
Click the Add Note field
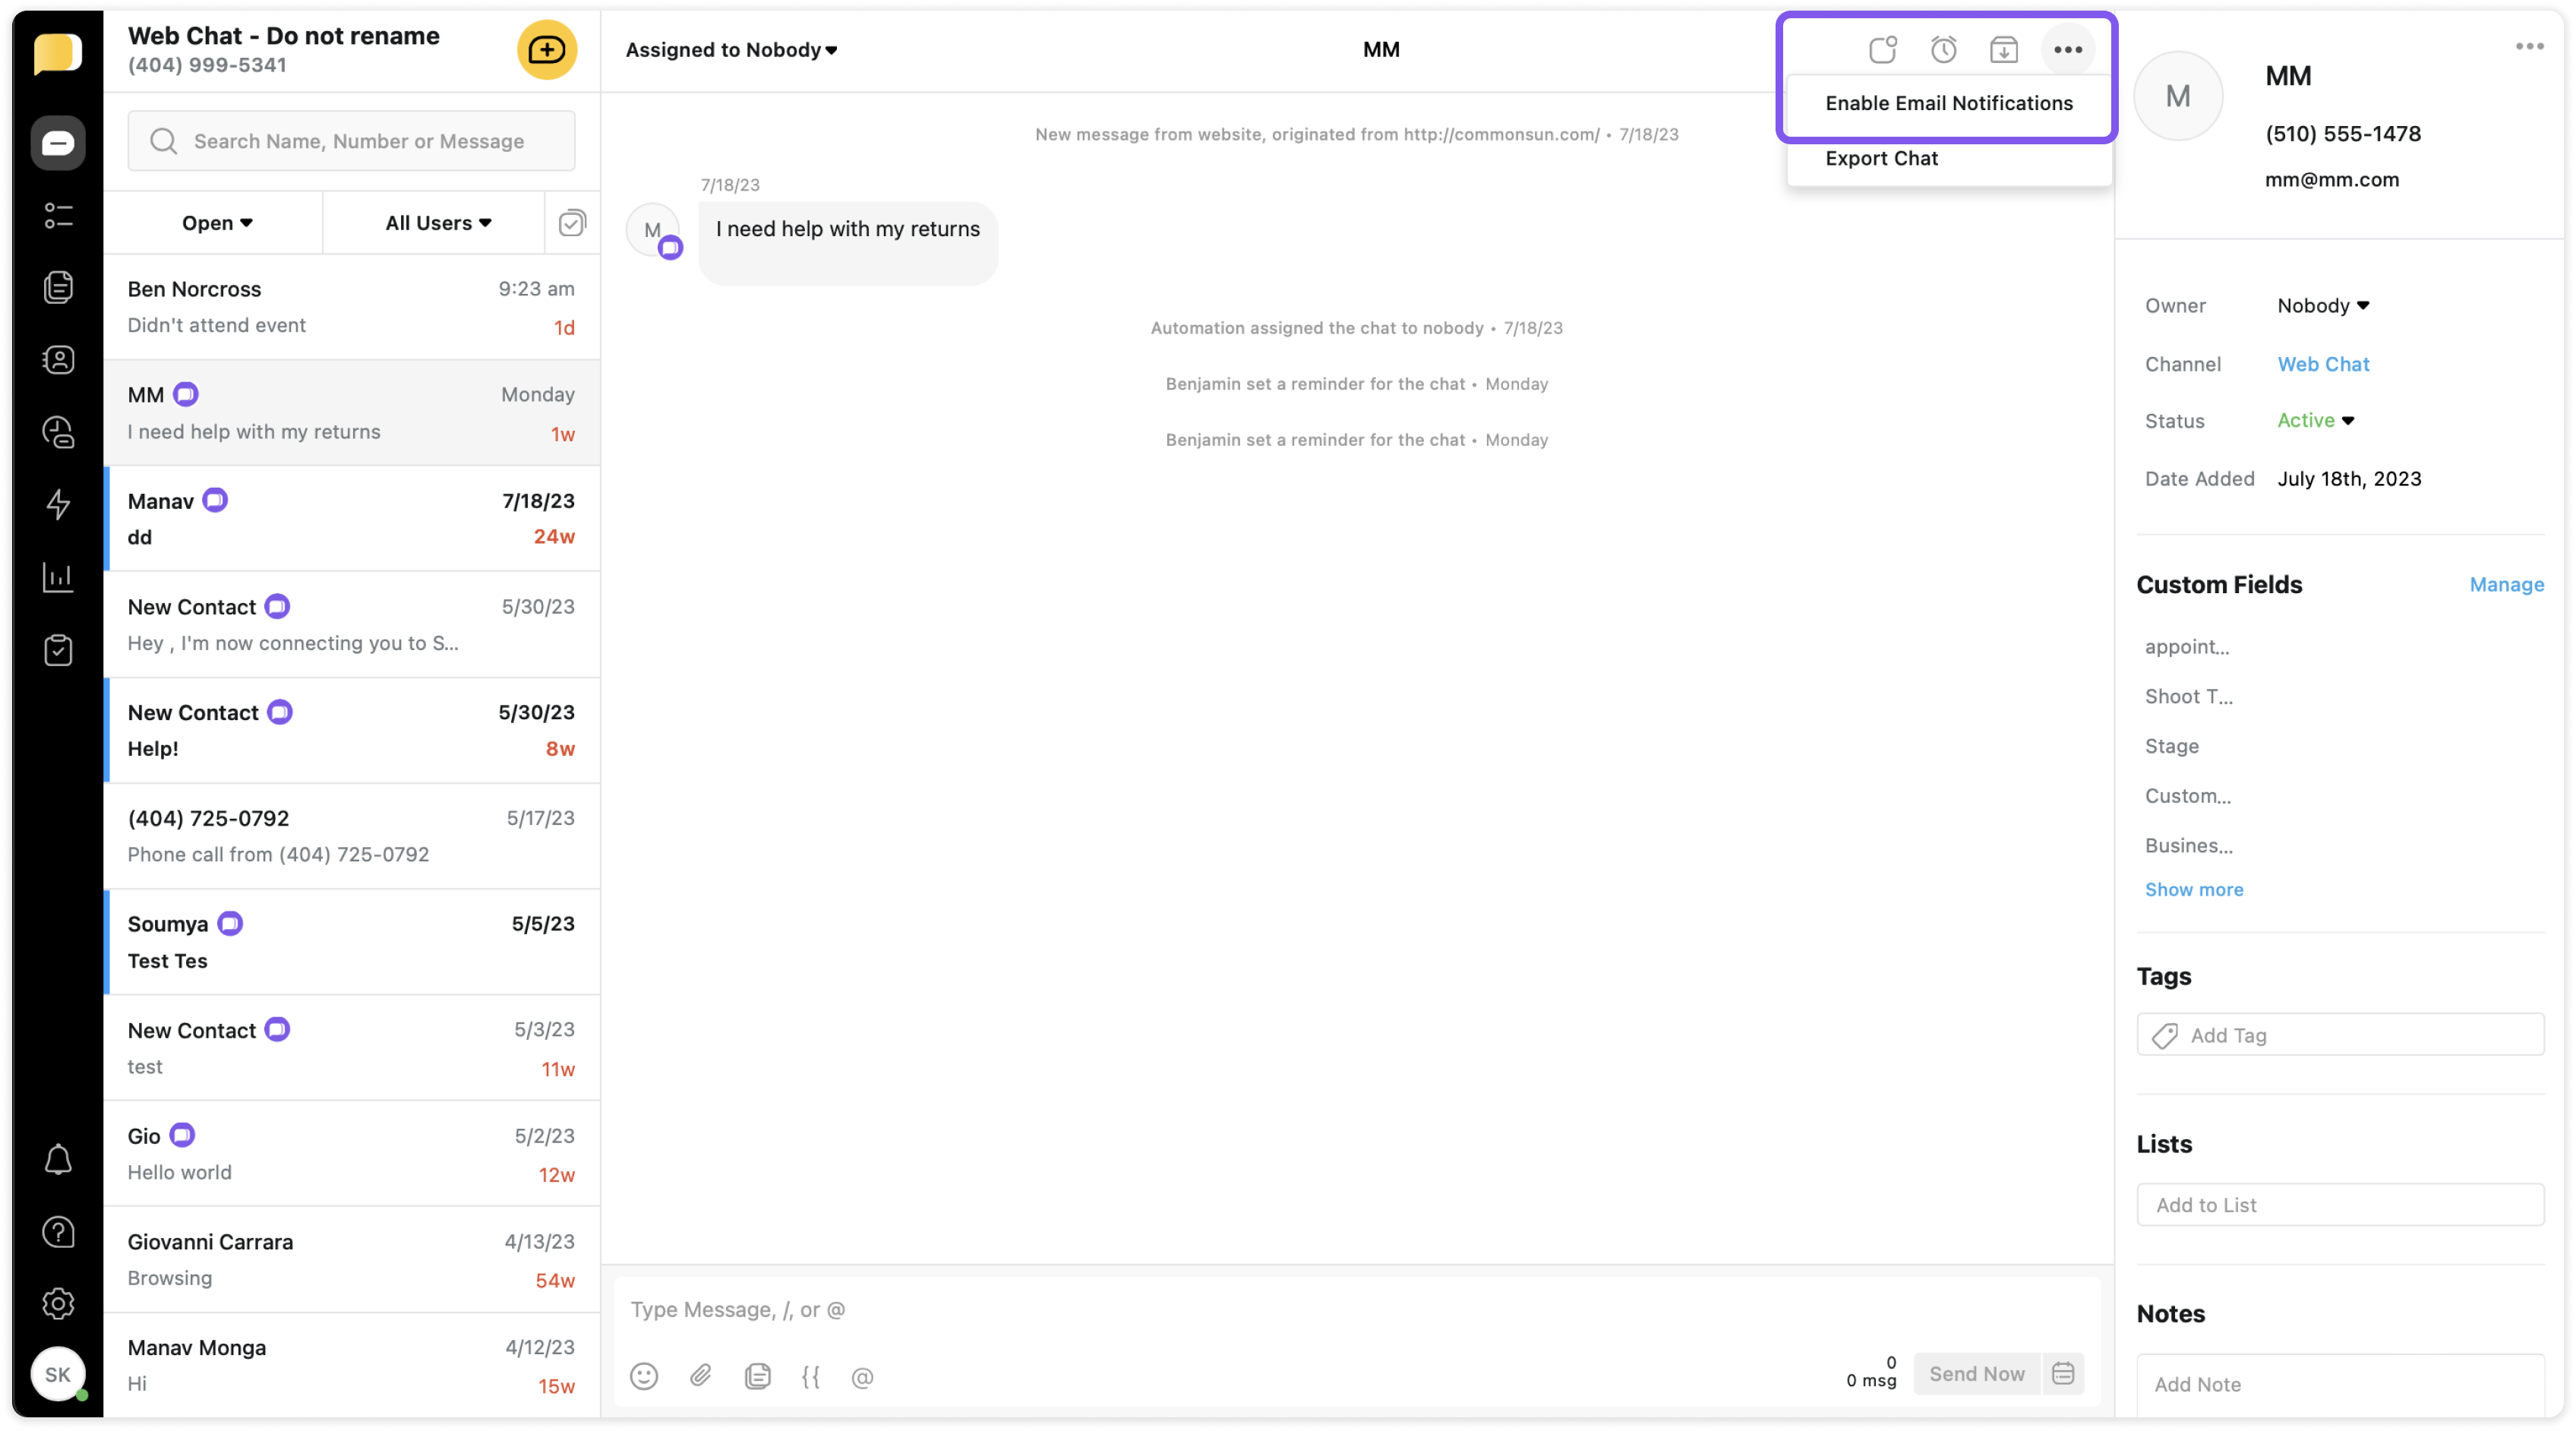[x=2340, y=1384]
